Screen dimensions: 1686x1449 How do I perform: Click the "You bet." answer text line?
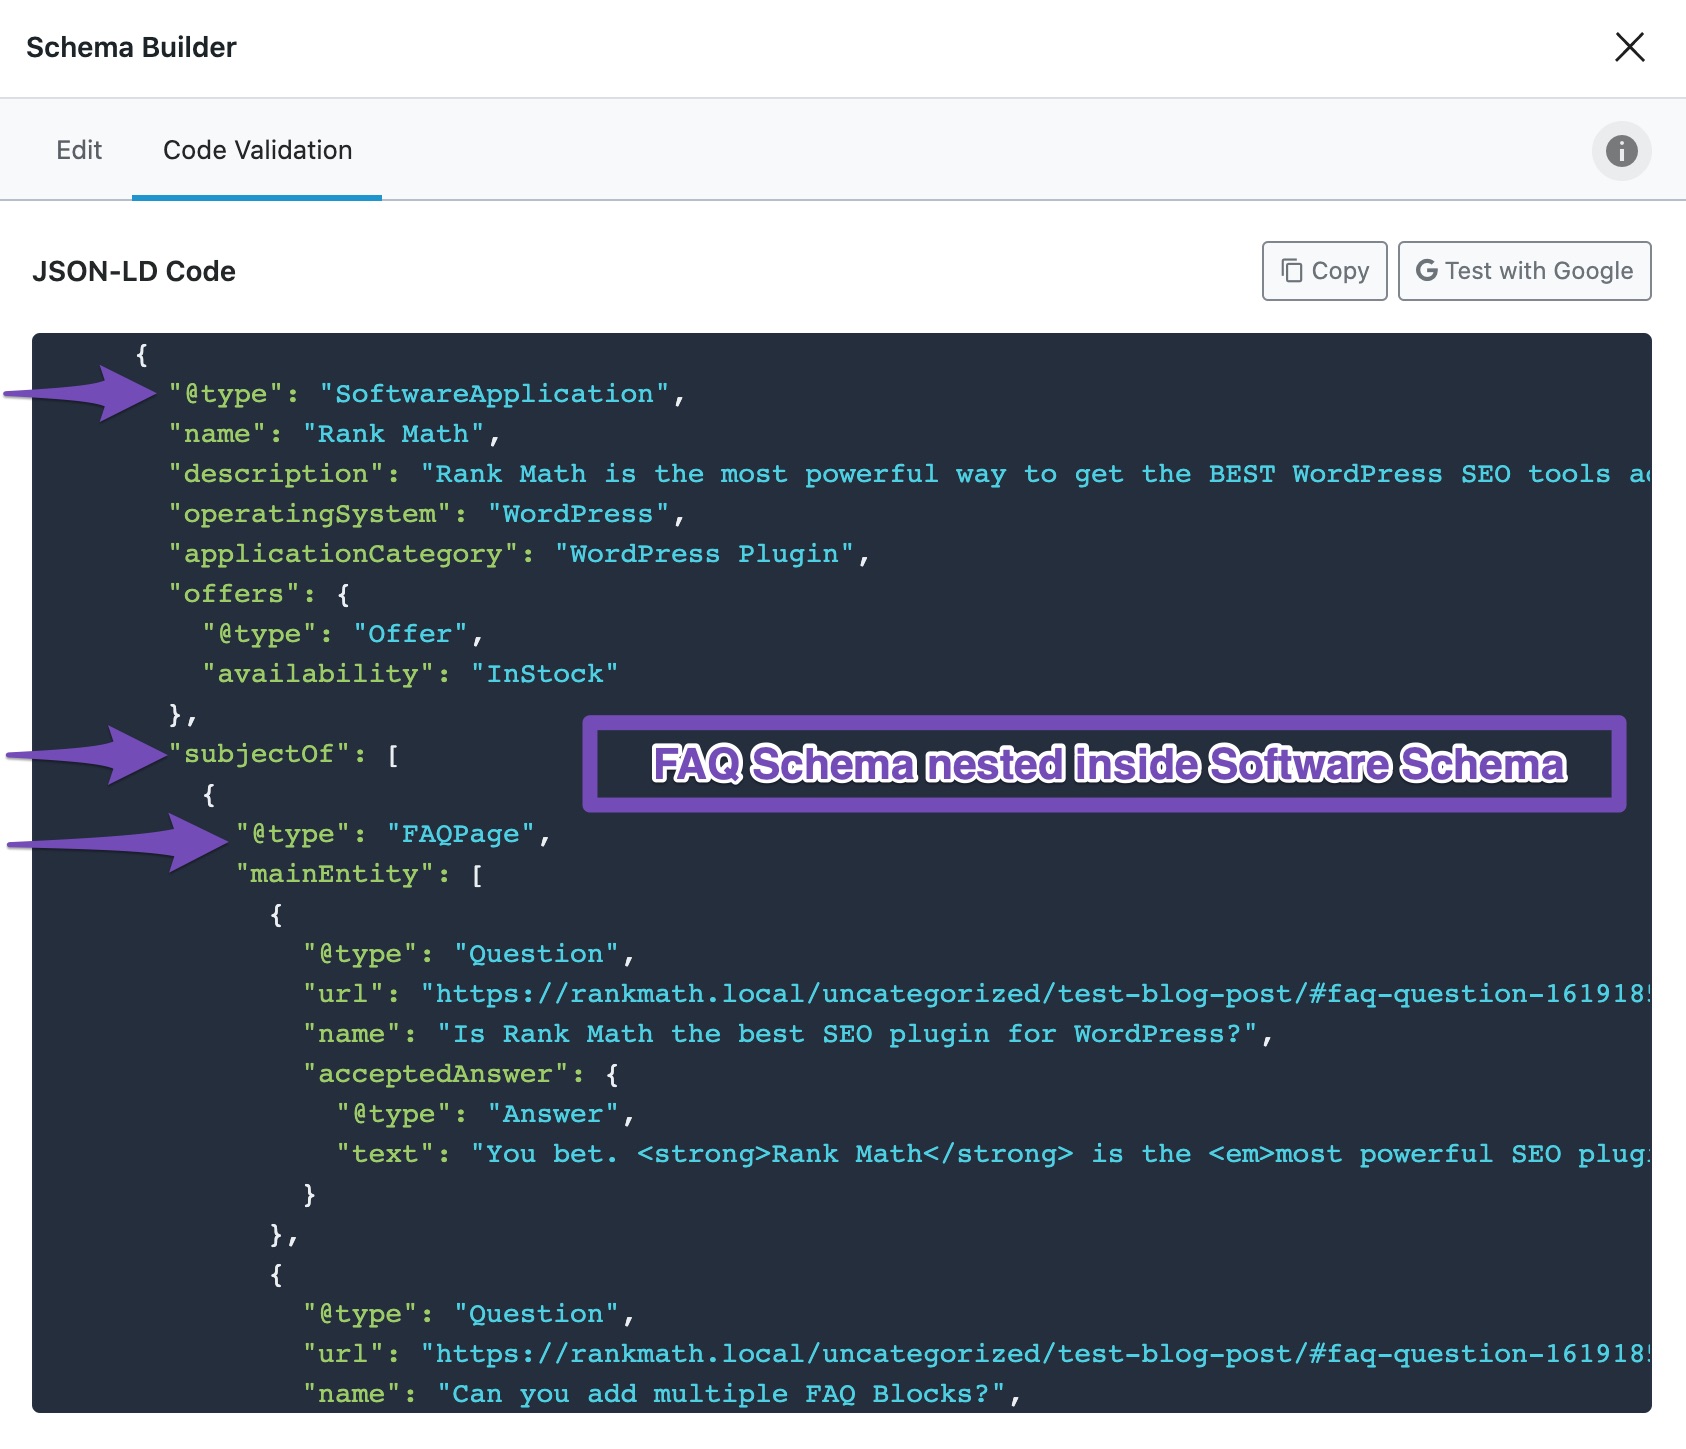993,1154
